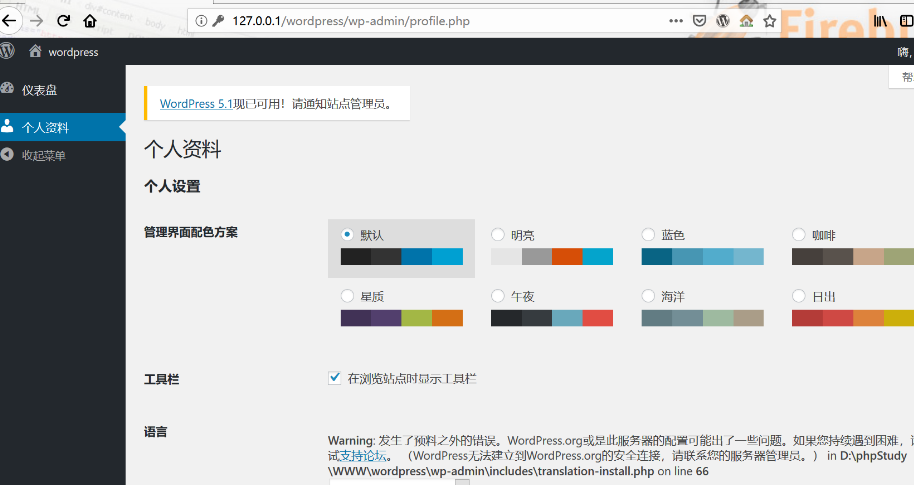Click the 海洋 scheme color palette
Image resolution: width=914 pixels, height=485 pixels.
pos(702,318)
